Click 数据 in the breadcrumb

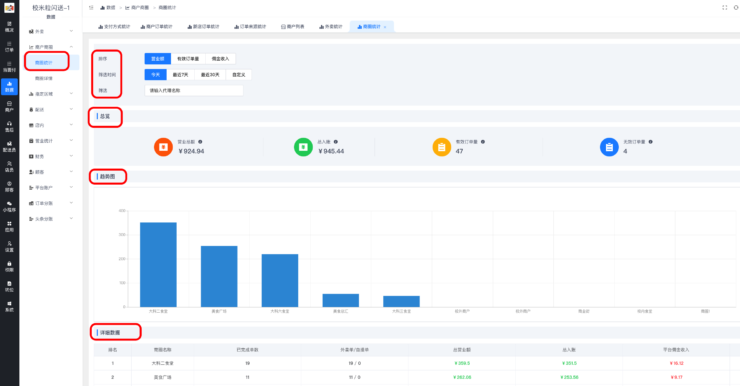tap(108, 8)
